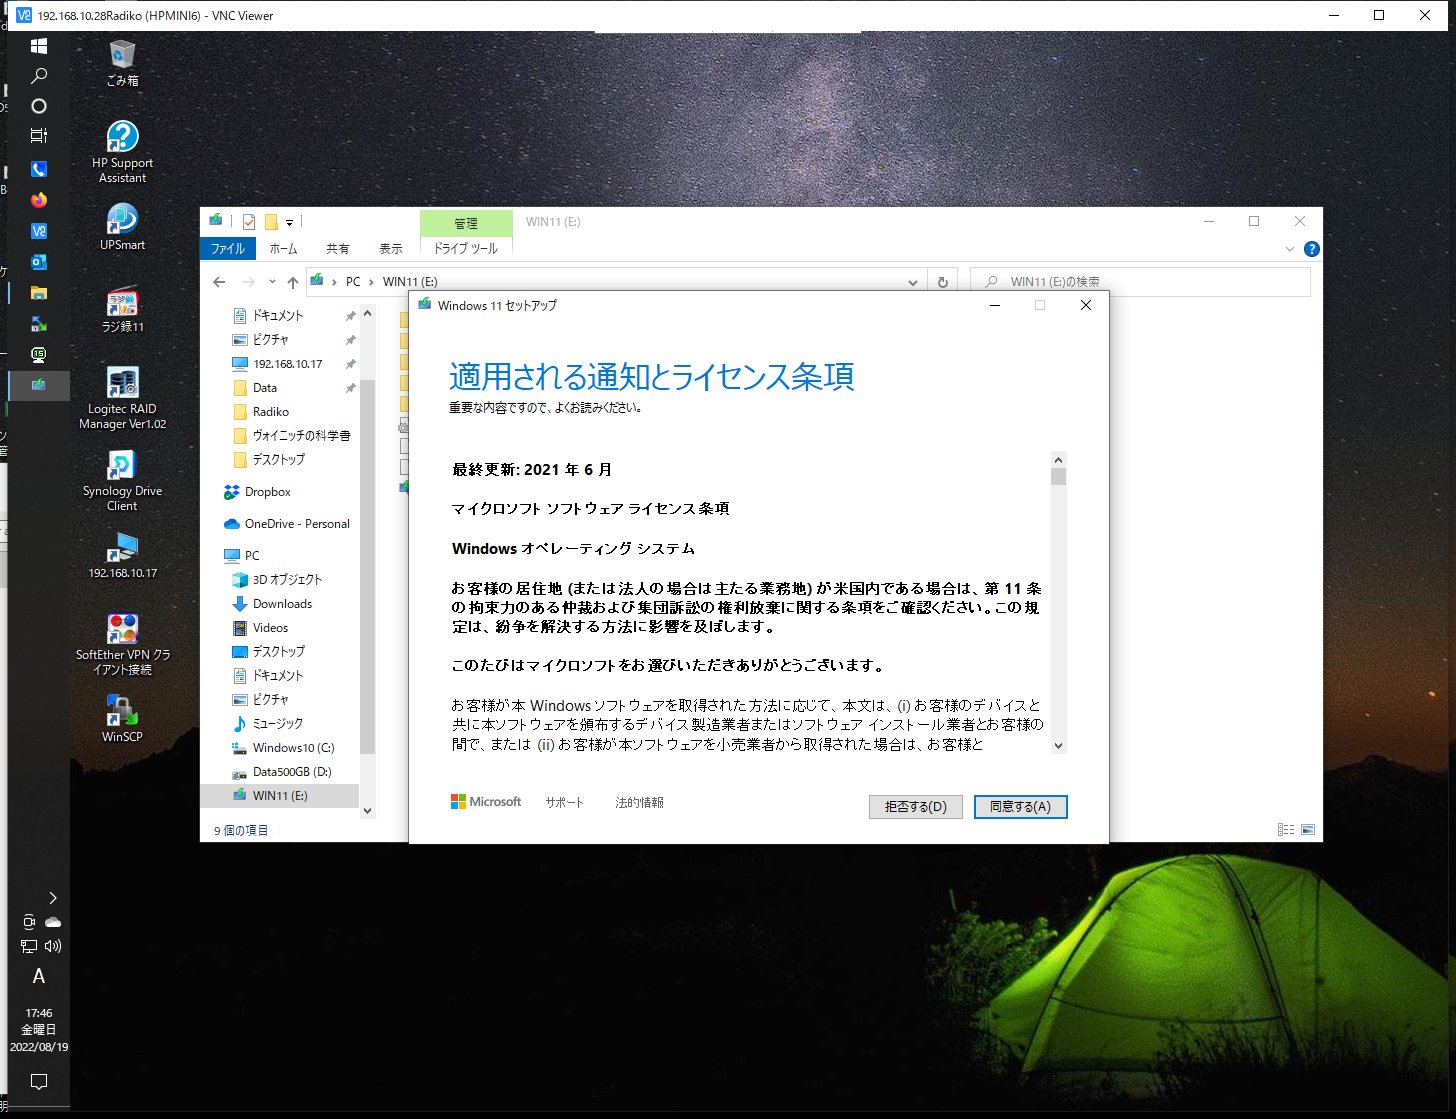Click the 拒否する(D) decline button
The width and height of the screenshot is (1456, 1119).
coord(915,807)
